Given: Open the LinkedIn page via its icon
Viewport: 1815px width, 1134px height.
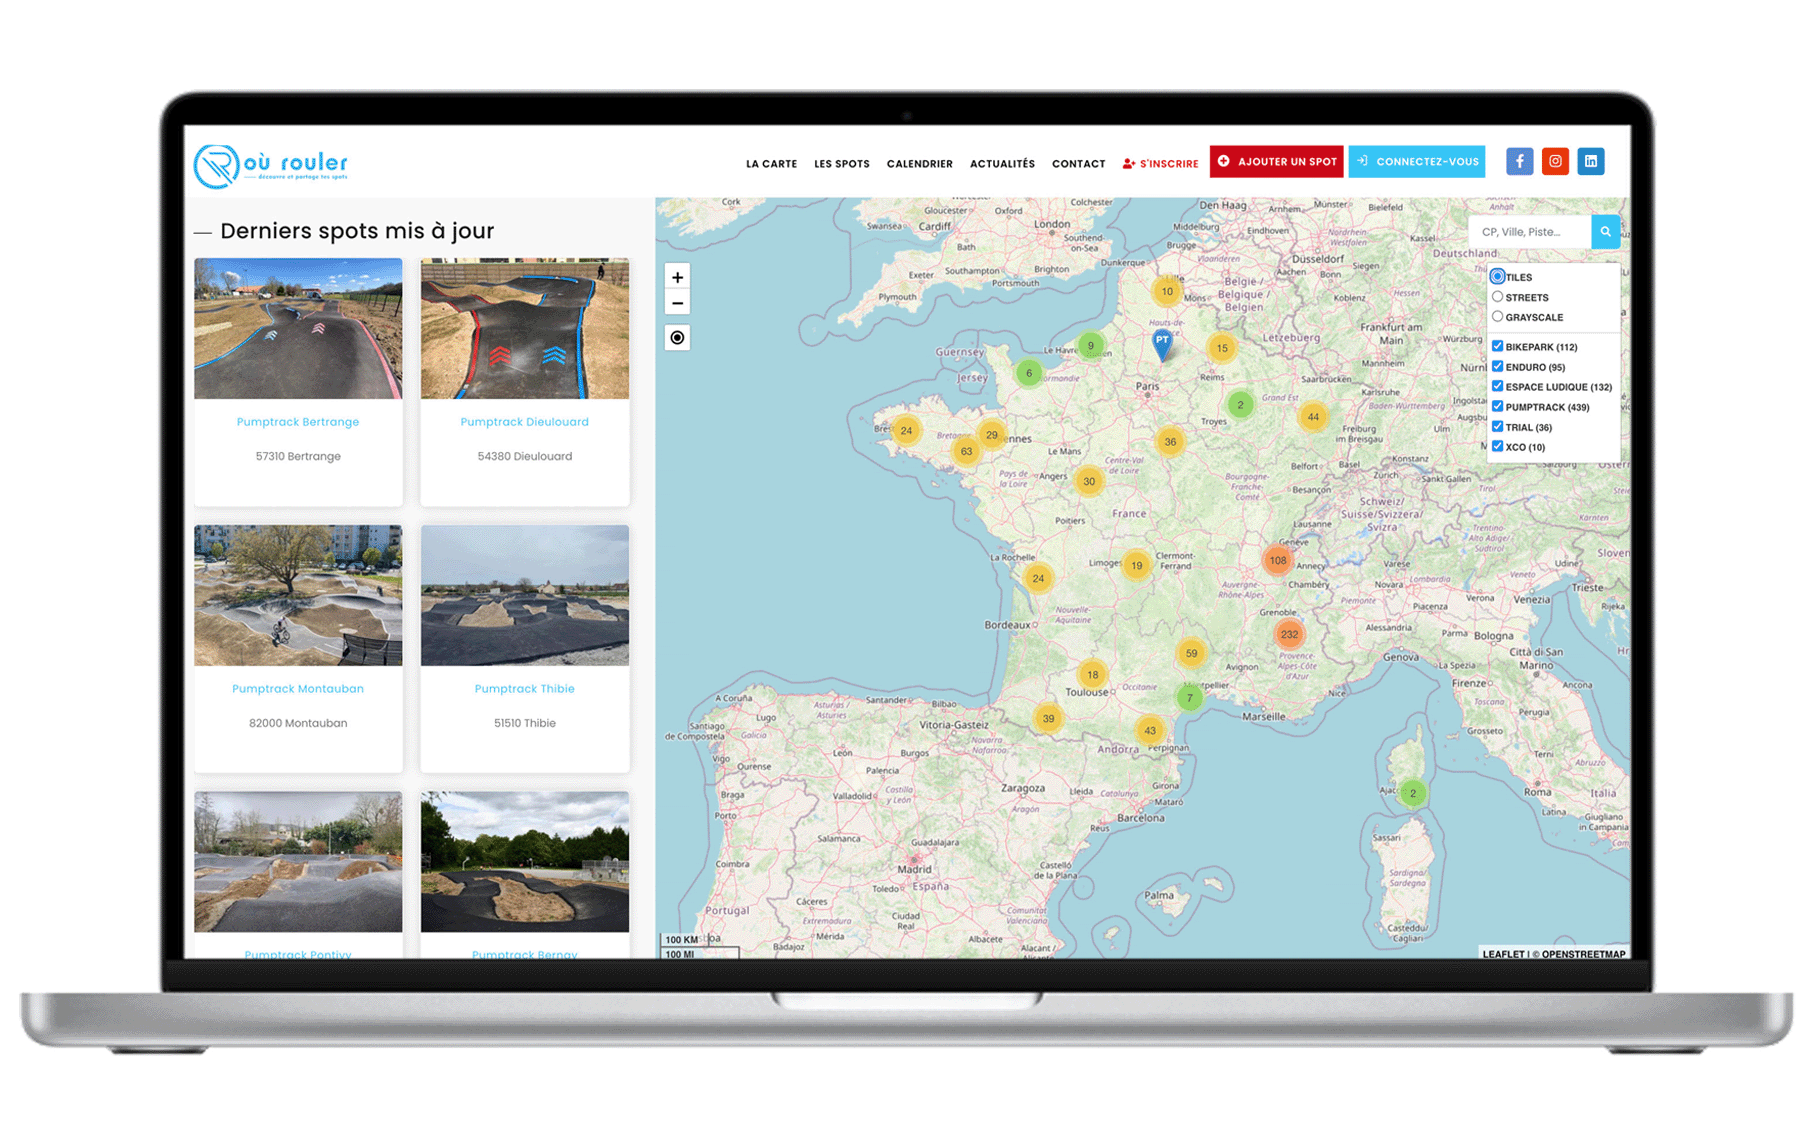Looking at the screenshot, I should click(x=1591, y=161).
